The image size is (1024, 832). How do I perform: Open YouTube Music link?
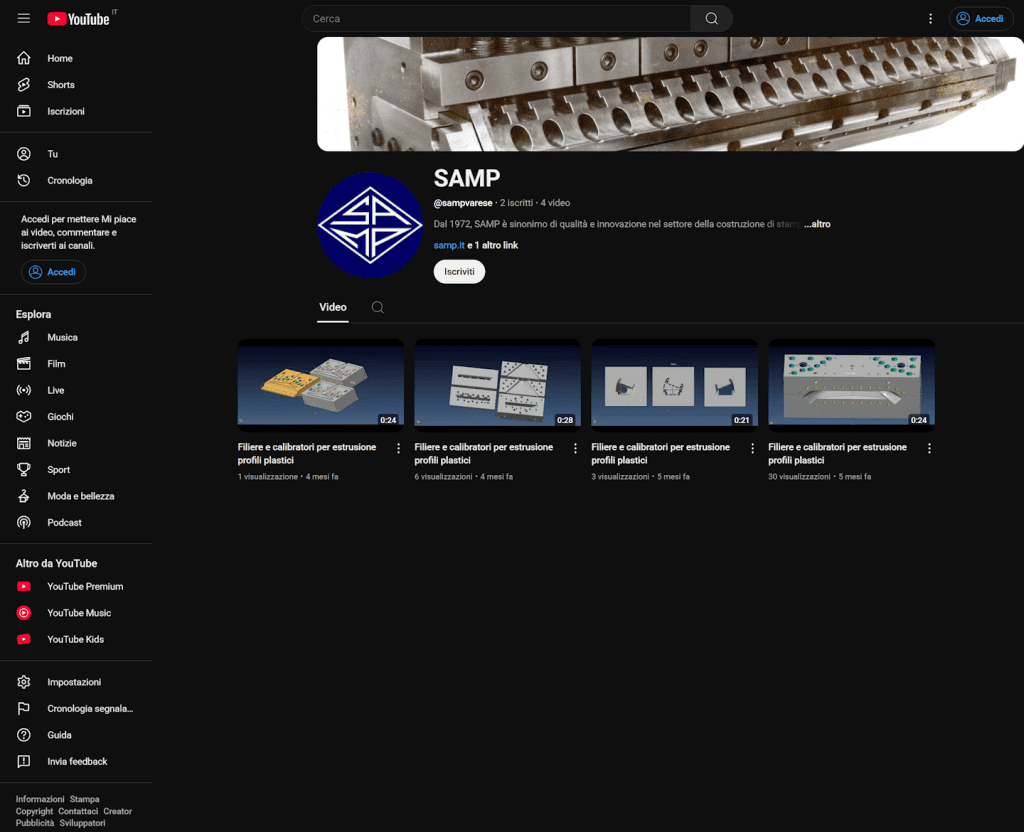click(x=78, y=613)
